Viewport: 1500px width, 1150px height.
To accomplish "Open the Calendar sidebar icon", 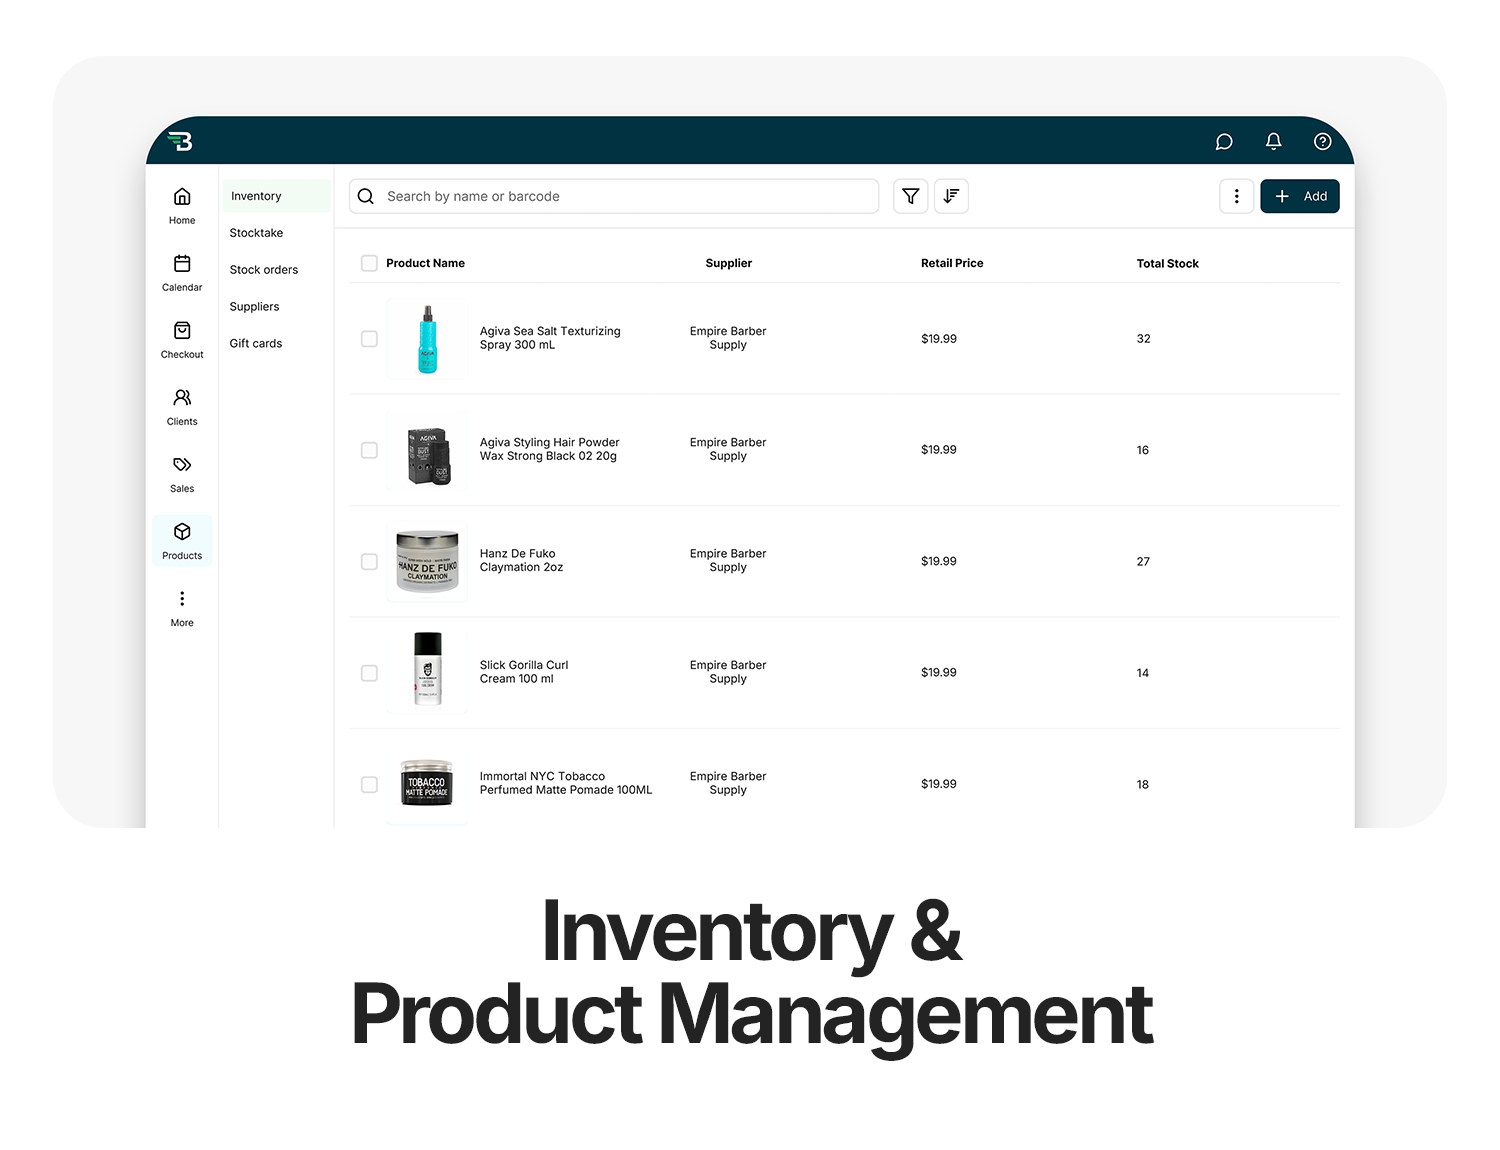I will [x=182, y=272].
